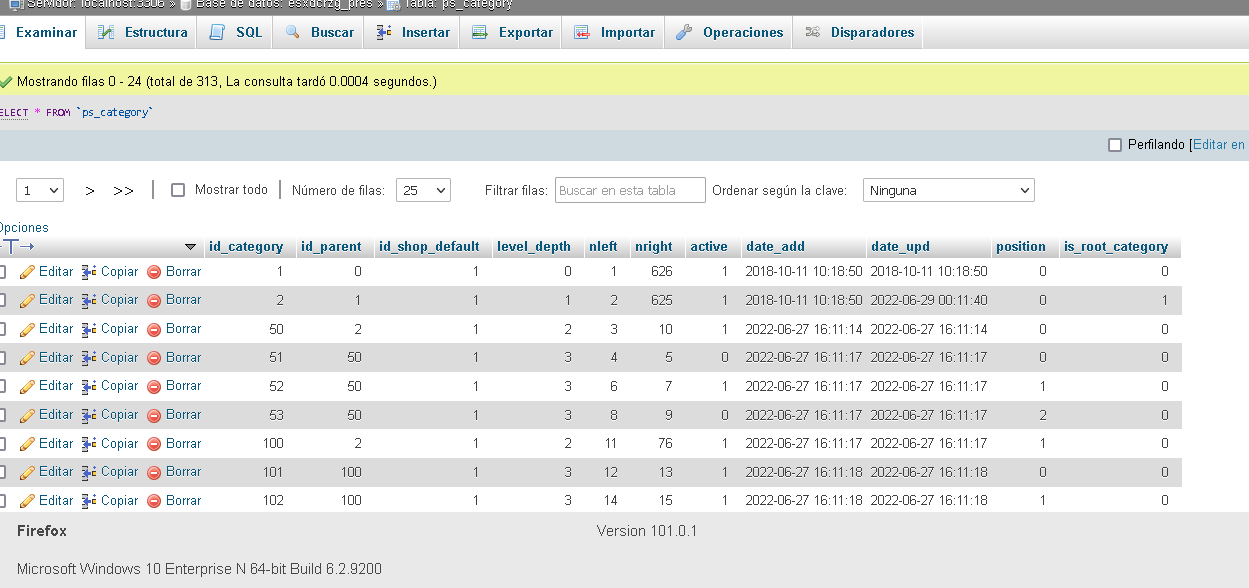
Task: Click pencil Editar icon for category 102
Action: pyautogui.click(x=27, y=501)
